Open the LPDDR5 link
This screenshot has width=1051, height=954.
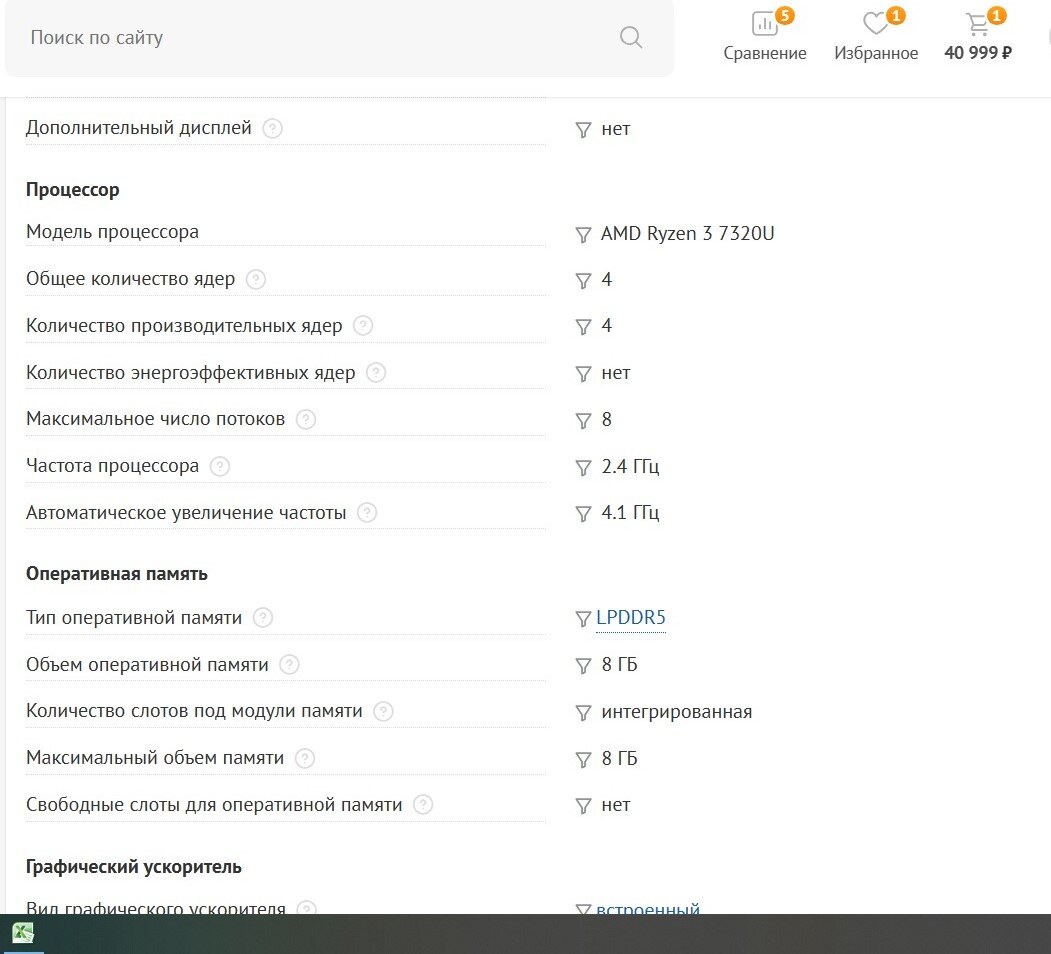pos(631,617)
